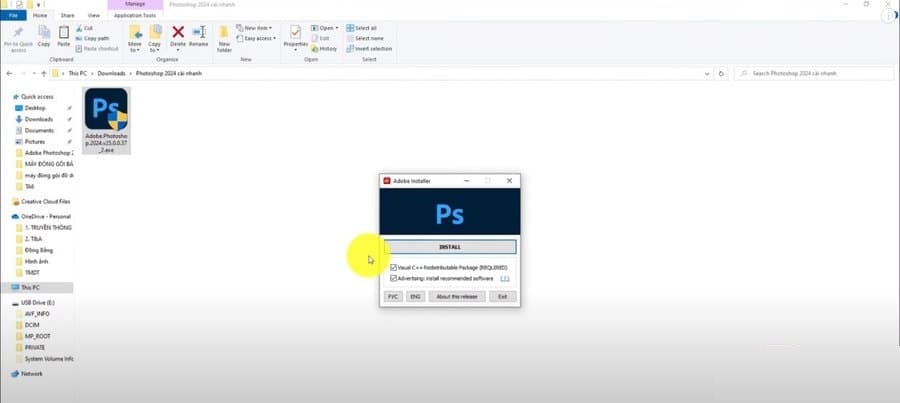Create a New folder from the ribbon
Viewport: 900px width, 403px height.
(224, 38)
